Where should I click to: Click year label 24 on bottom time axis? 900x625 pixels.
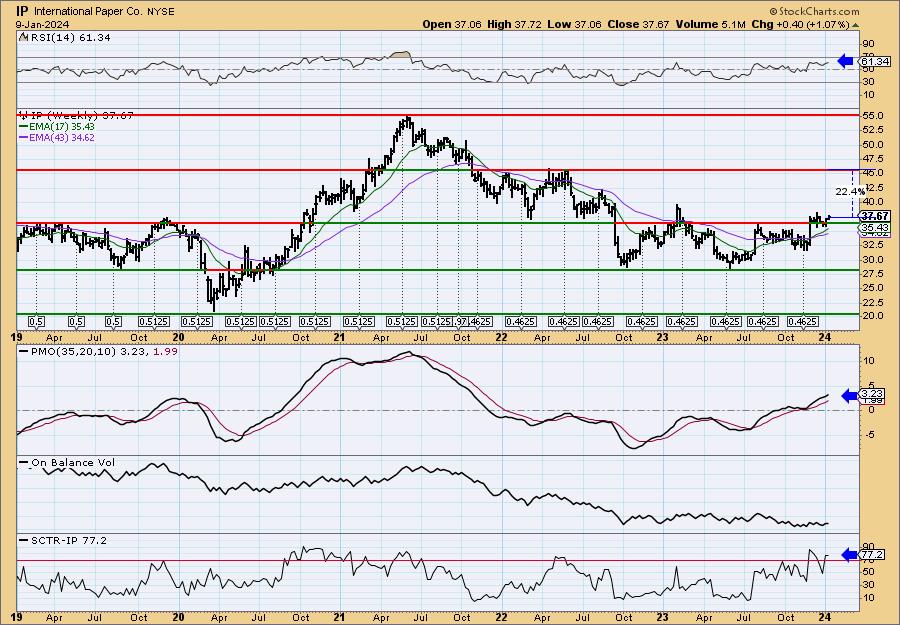(825, 617)
